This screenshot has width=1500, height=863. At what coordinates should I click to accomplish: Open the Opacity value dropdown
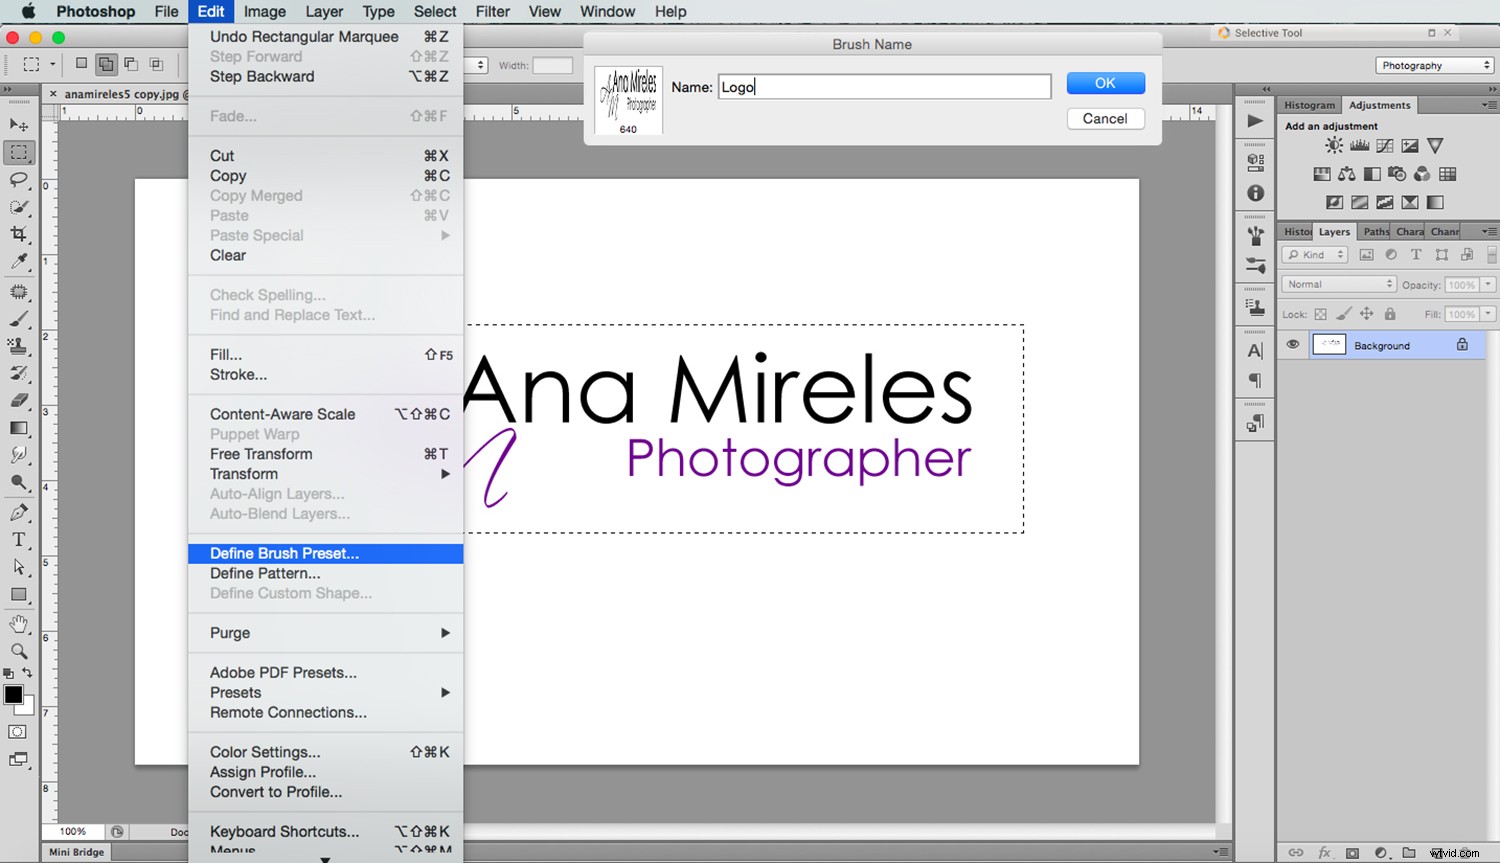click(1487, 284)
